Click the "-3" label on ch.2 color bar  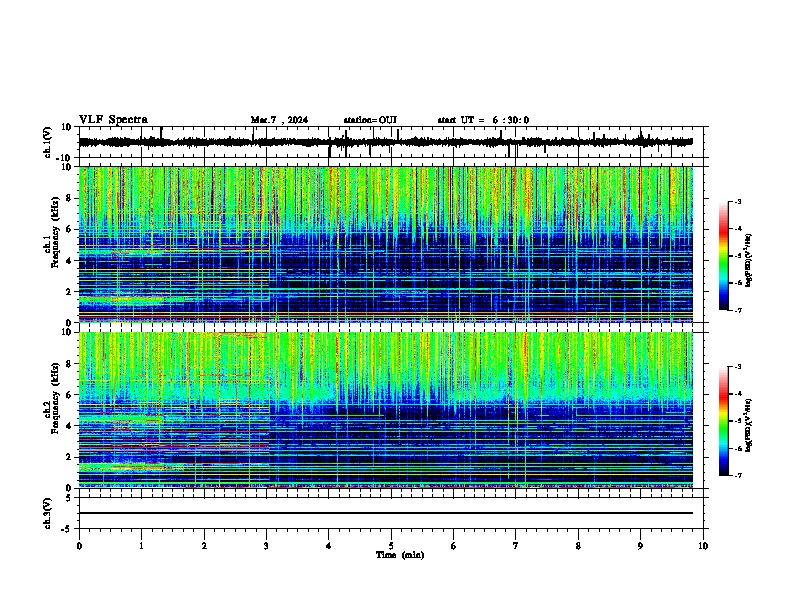[x=737, y=367]
